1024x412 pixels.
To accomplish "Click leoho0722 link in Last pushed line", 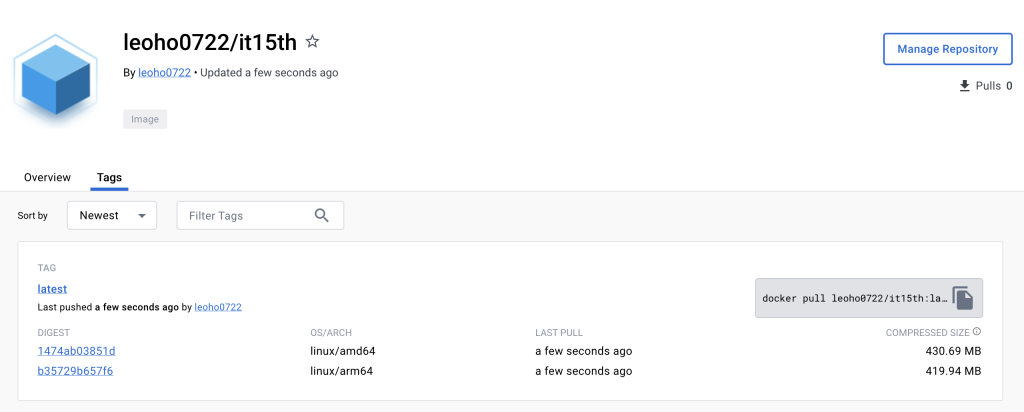I will (x=218, y=307).
